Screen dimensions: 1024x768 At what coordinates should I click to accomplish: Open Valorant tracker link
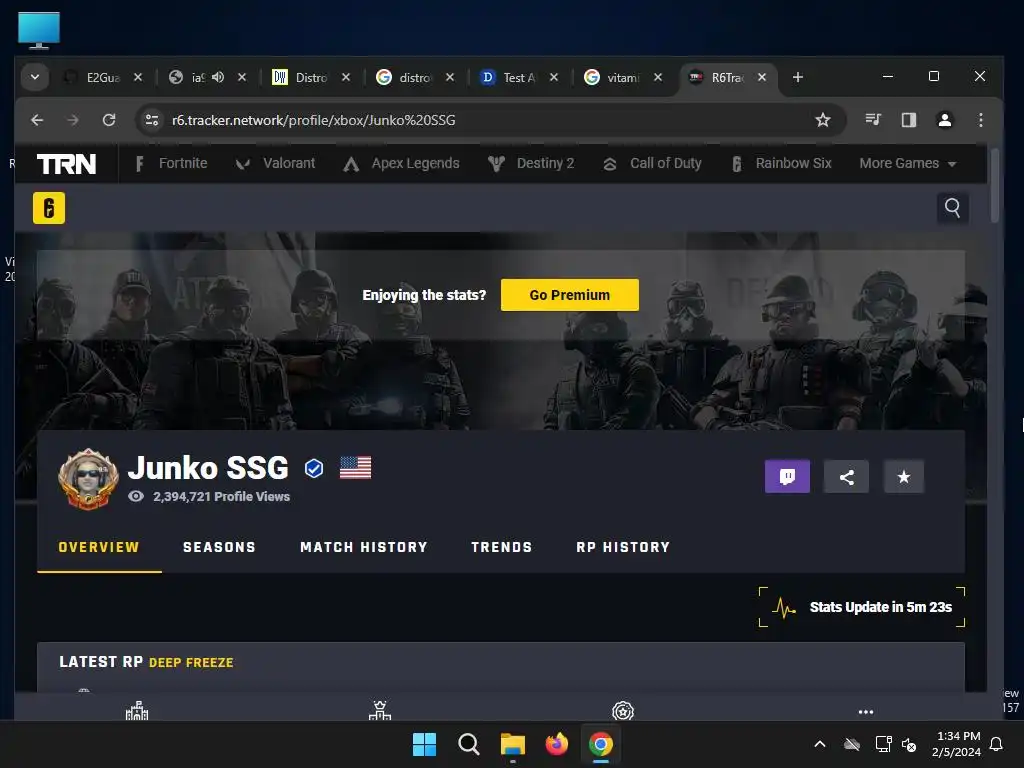click(x=275, y=163)
